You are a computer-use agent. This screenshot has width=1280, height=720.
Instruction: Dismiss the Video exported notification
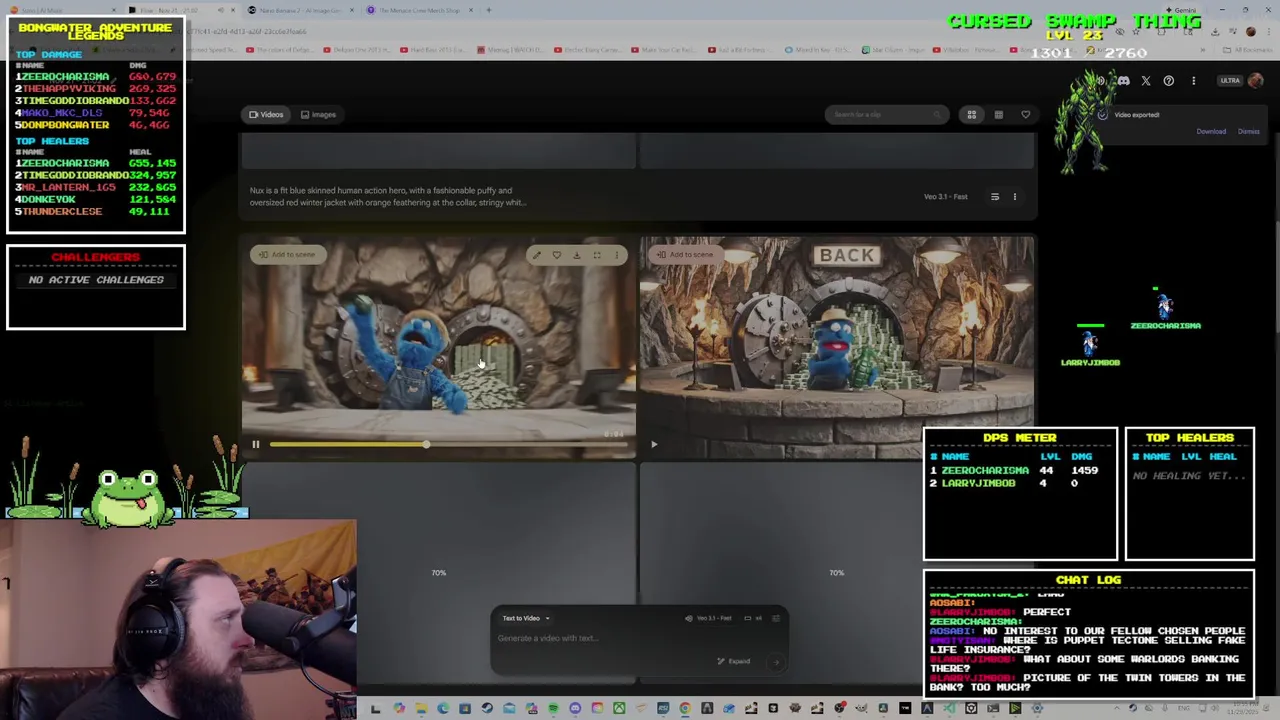coord(1249,131)
